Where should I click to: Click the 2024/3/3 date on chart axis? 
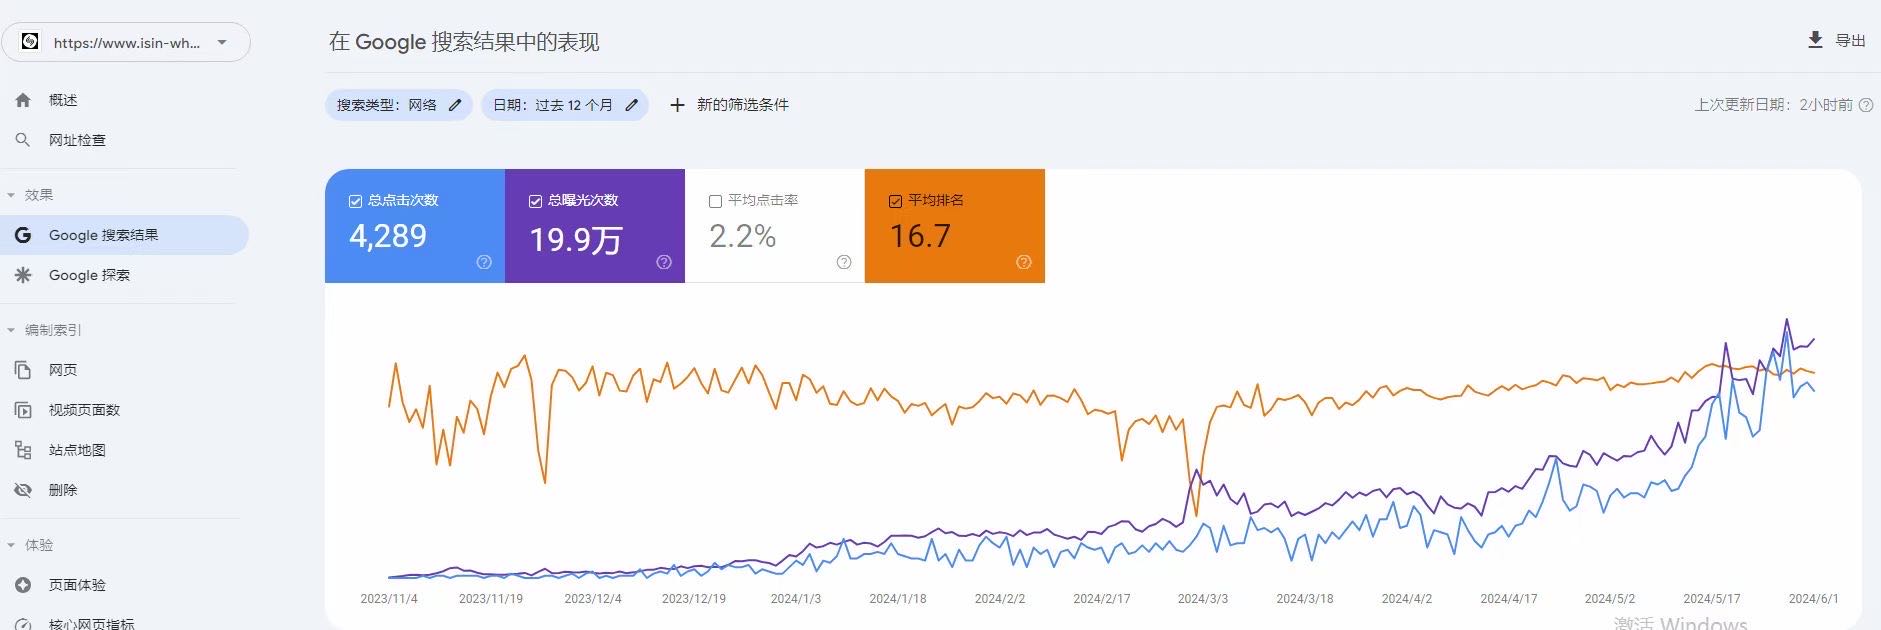[x=1202, y=598]
